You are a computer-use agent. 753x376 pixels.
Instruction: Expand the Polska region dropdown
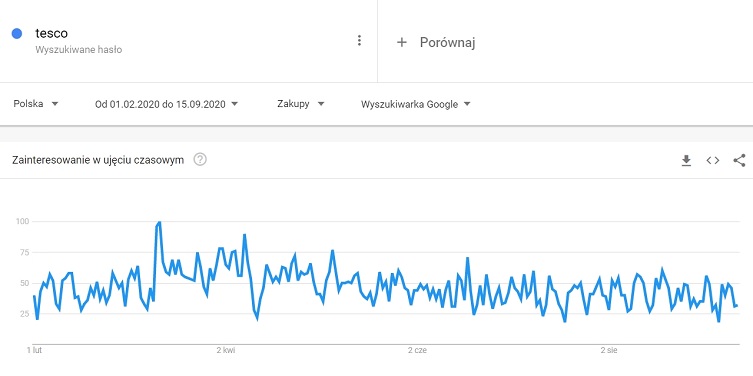tap(36, 104)
